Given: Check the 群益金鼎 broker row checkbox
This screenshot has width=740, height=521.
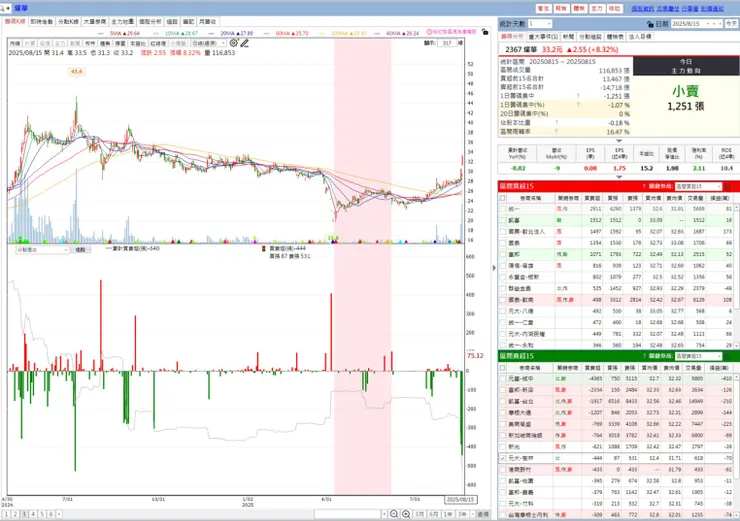Looking at the screenshot, I should click(x=503, y=288).
